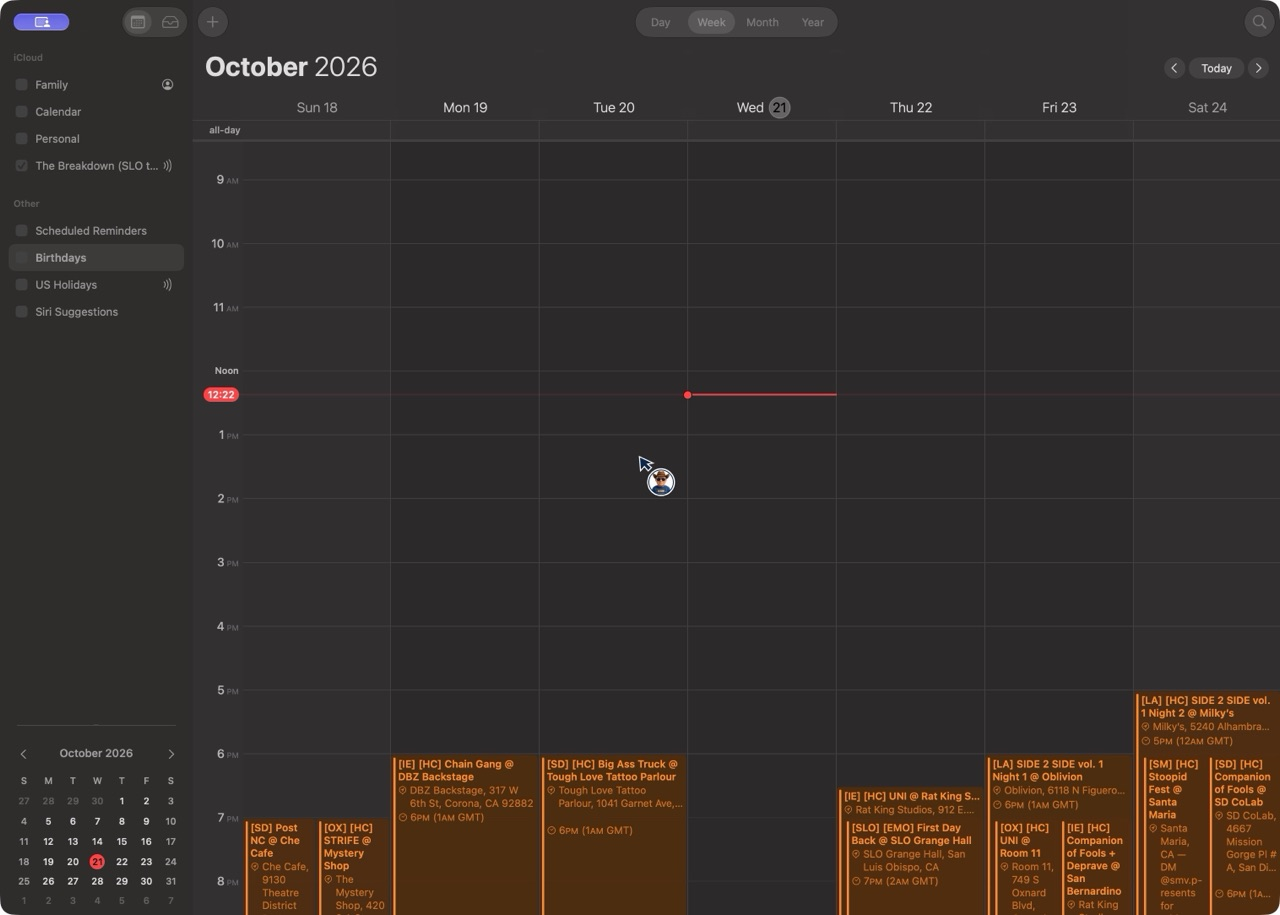Open the Stoopid Fest @ Santa Maria event
1280x915 pixels.
1175,836
